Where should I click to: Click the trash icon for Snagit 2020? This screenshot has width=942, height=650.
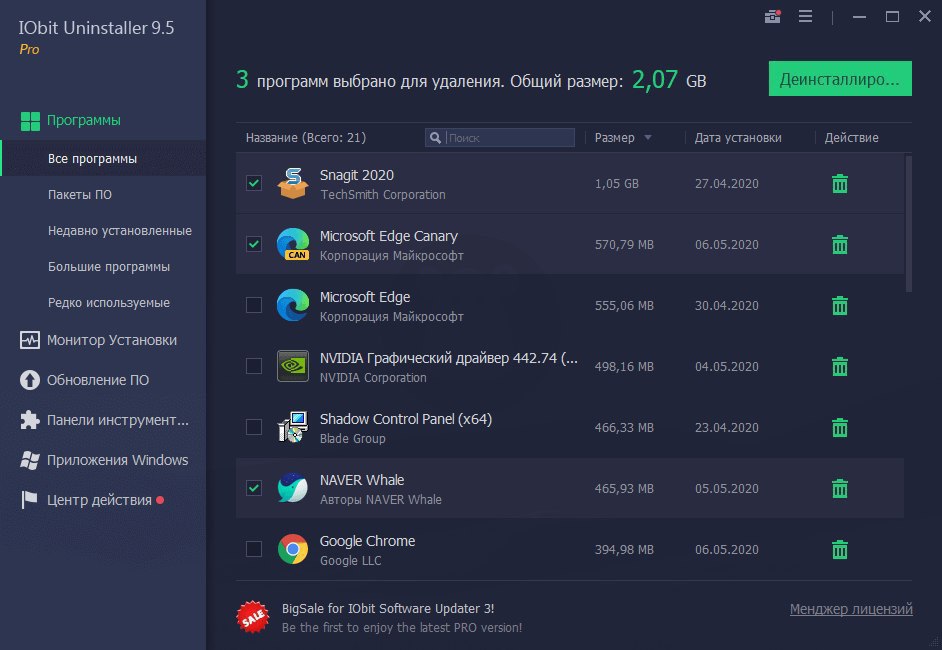click(840, 183)
